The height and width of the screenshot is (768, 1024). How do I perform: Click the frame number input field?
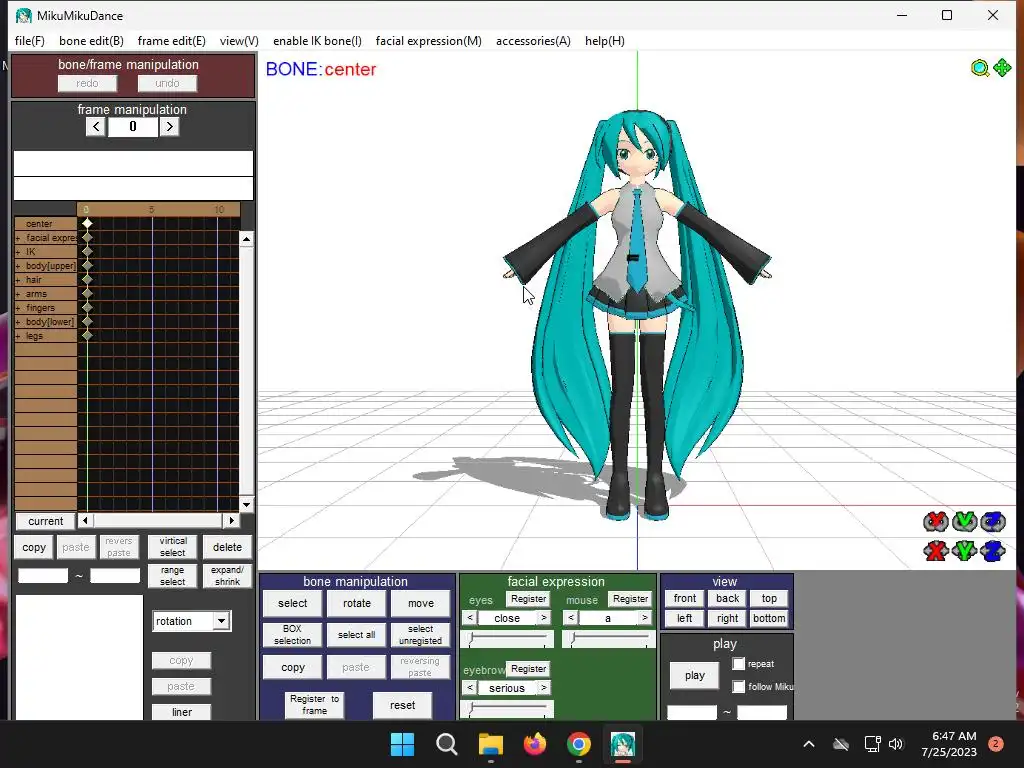pyautogui.click(x=133, y=127)
